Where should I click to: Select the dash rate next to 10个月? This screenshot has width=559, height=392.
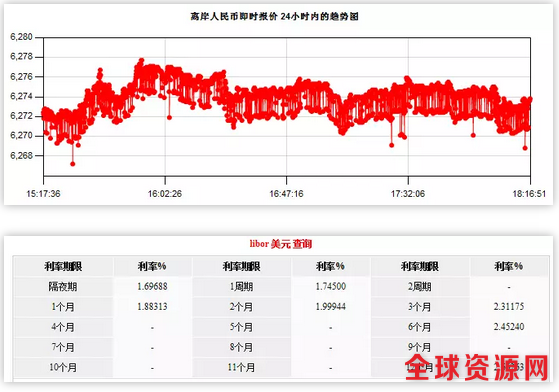tap(152, 368)
